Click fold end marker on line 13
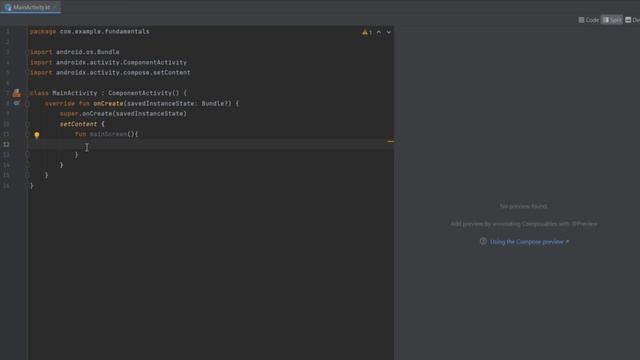This screenshot has width=640, height=360. click(x=27, y=155)
